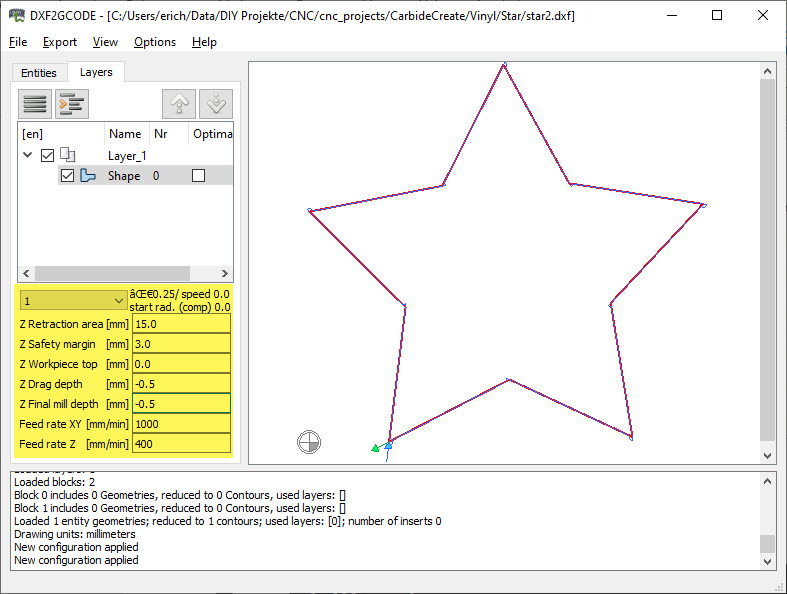Image resolution: width=787 pixels, height=594 pixels.
Task: Uncheck the Layer_1 checkbox
Action: [47, 155]
